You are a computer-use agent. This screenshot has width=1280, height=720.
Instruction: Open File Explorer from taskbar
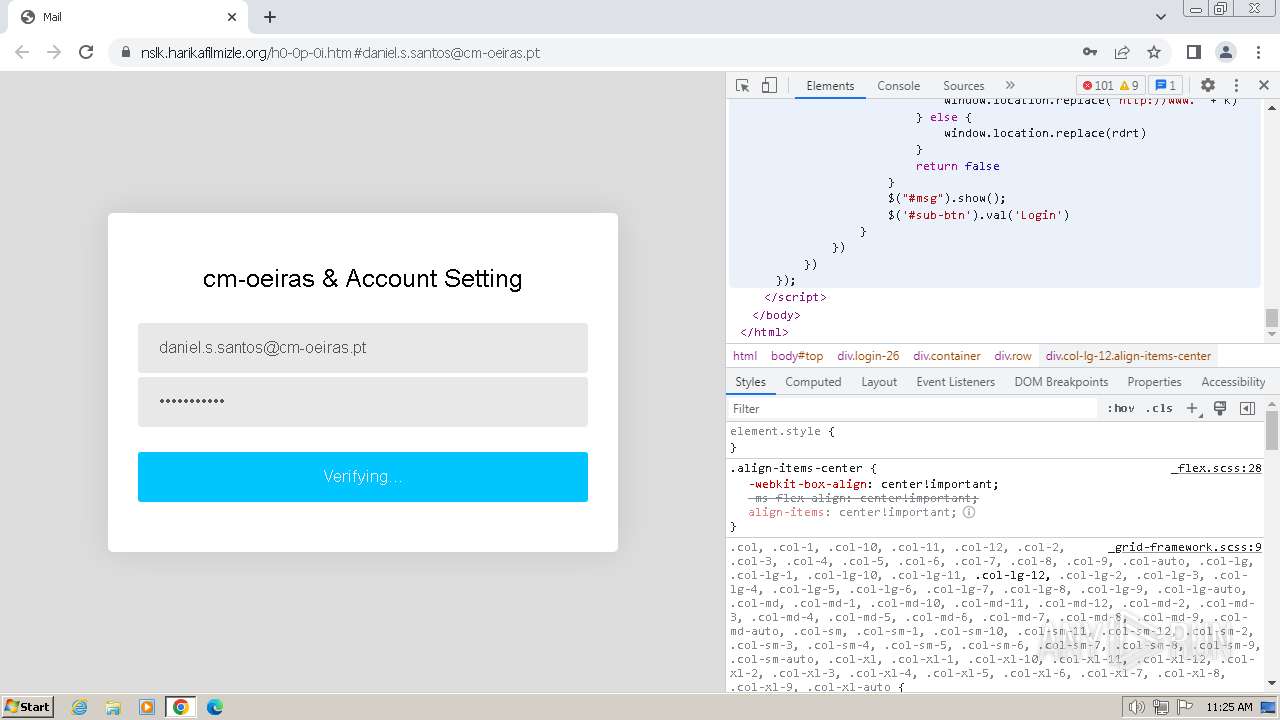(113, 707)
